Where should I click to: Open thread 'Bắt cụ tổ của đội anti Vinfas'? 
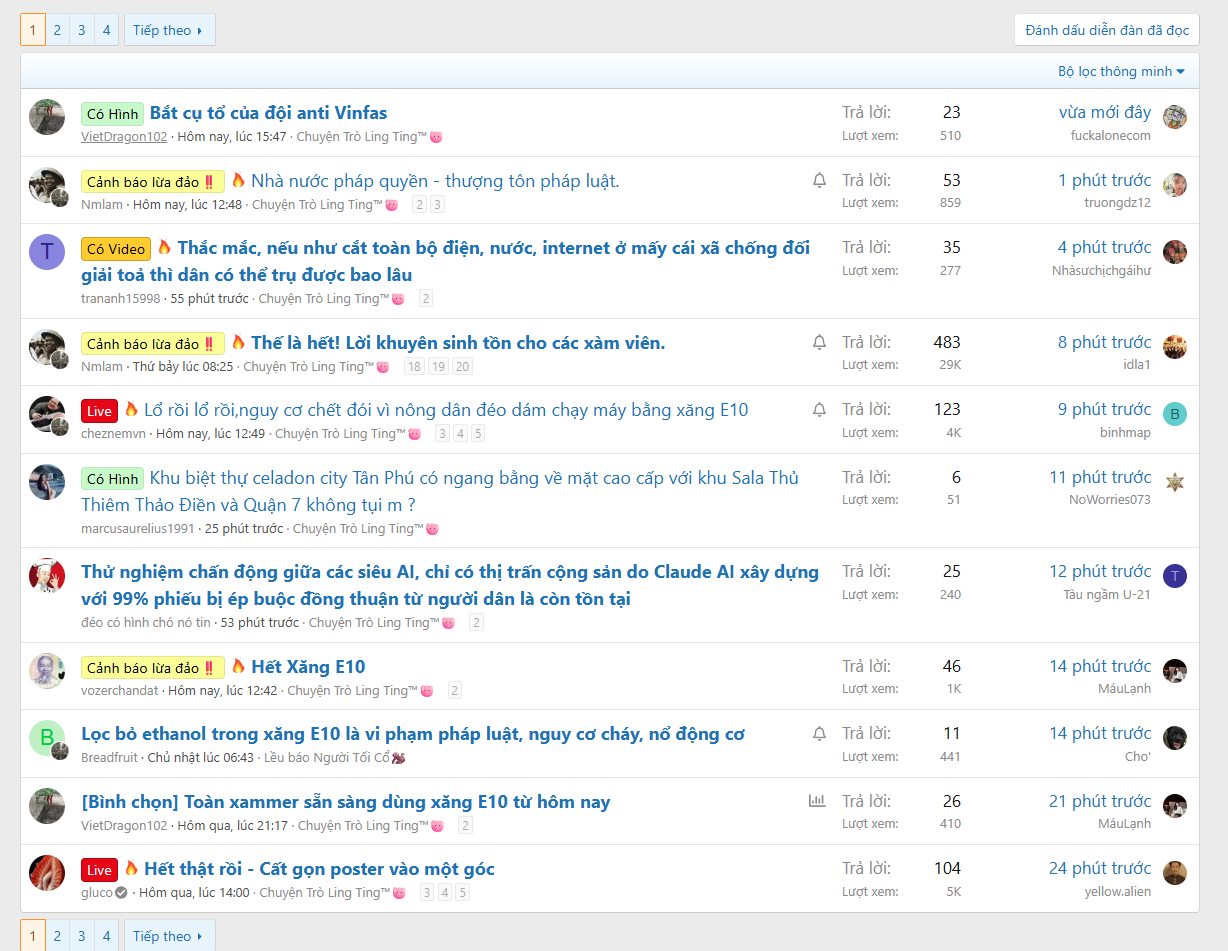tap(268, 113)
